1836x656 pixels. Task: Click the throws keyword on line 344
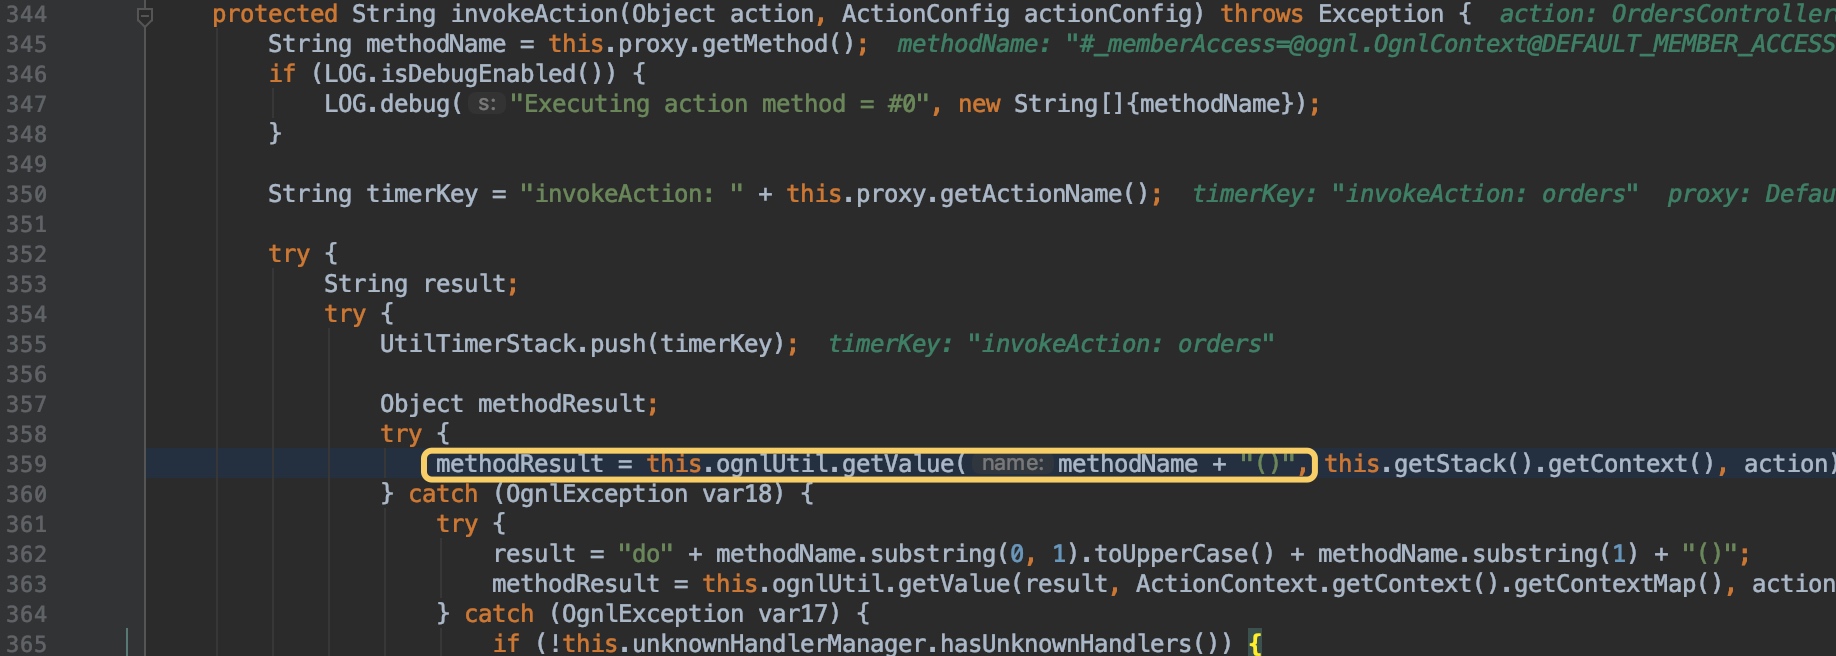click(1262, 14)
